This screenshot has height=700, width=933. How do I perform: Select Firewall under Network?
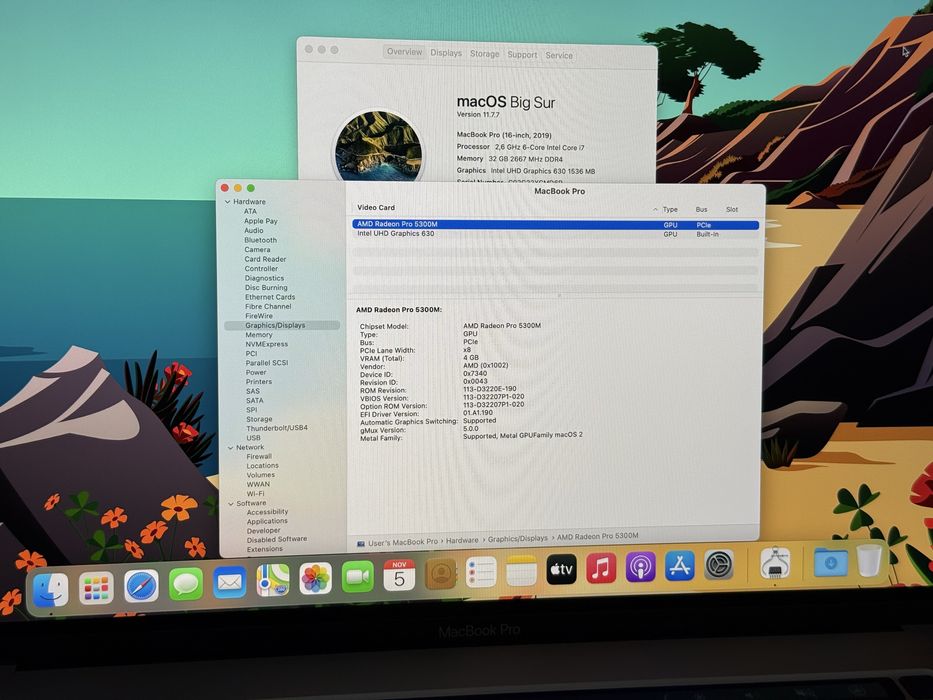[259, 457]
